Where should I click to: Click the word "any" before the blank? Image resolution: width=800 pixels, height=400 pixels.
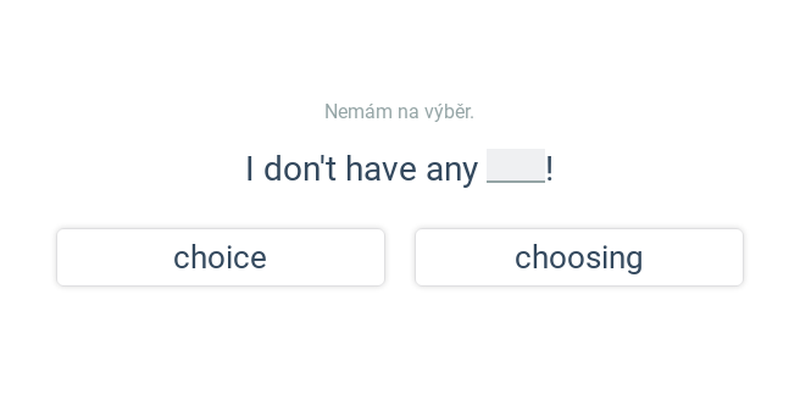coord(452,169)
